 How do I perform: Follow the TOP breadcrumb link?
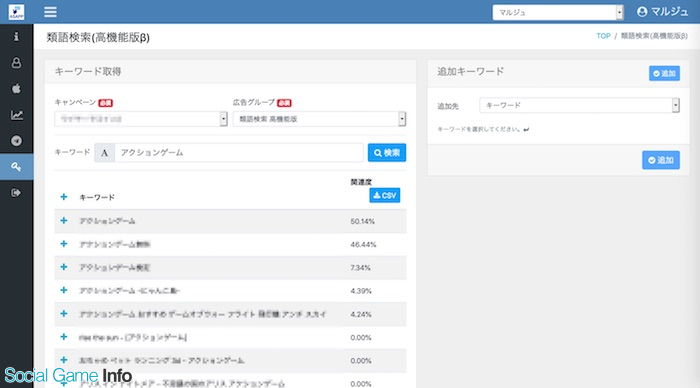click(x=603, y=36)
